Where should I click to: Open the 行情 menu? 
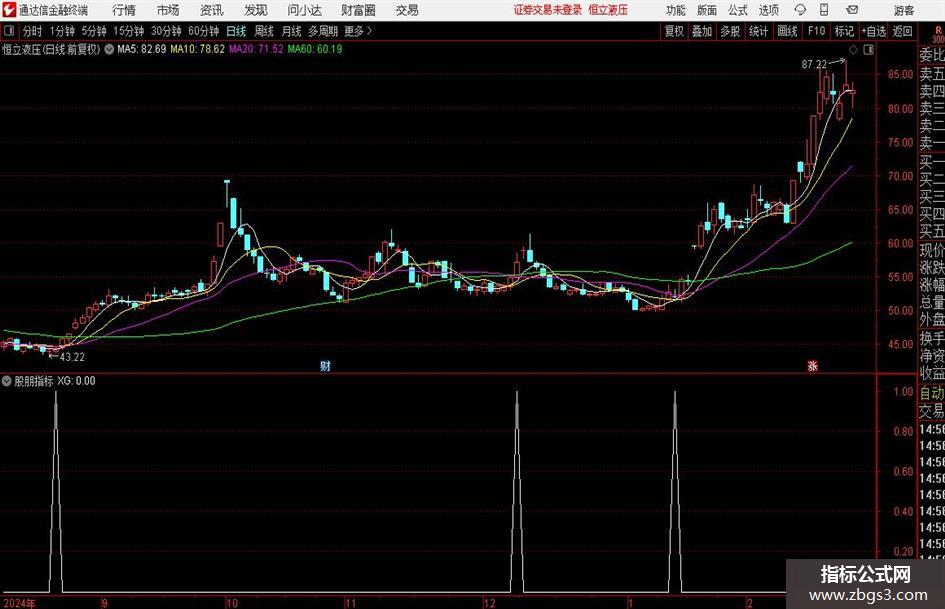(x=124, y=10)
